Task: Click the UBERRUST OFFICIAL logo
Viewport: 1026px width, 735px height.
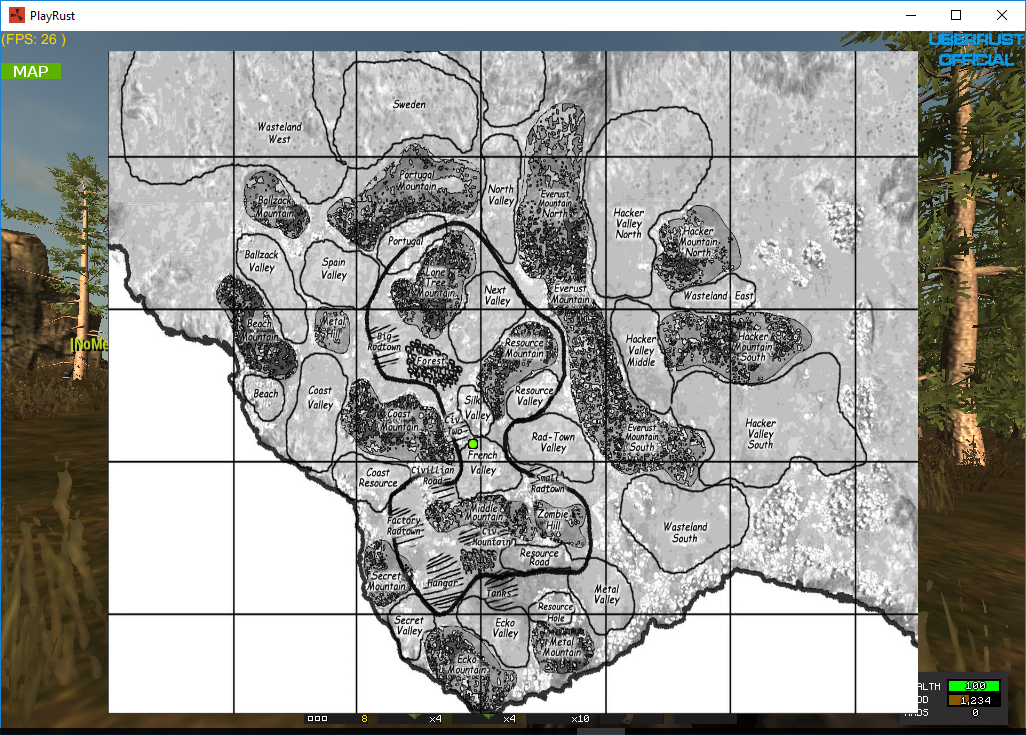Action: point(975,49)
